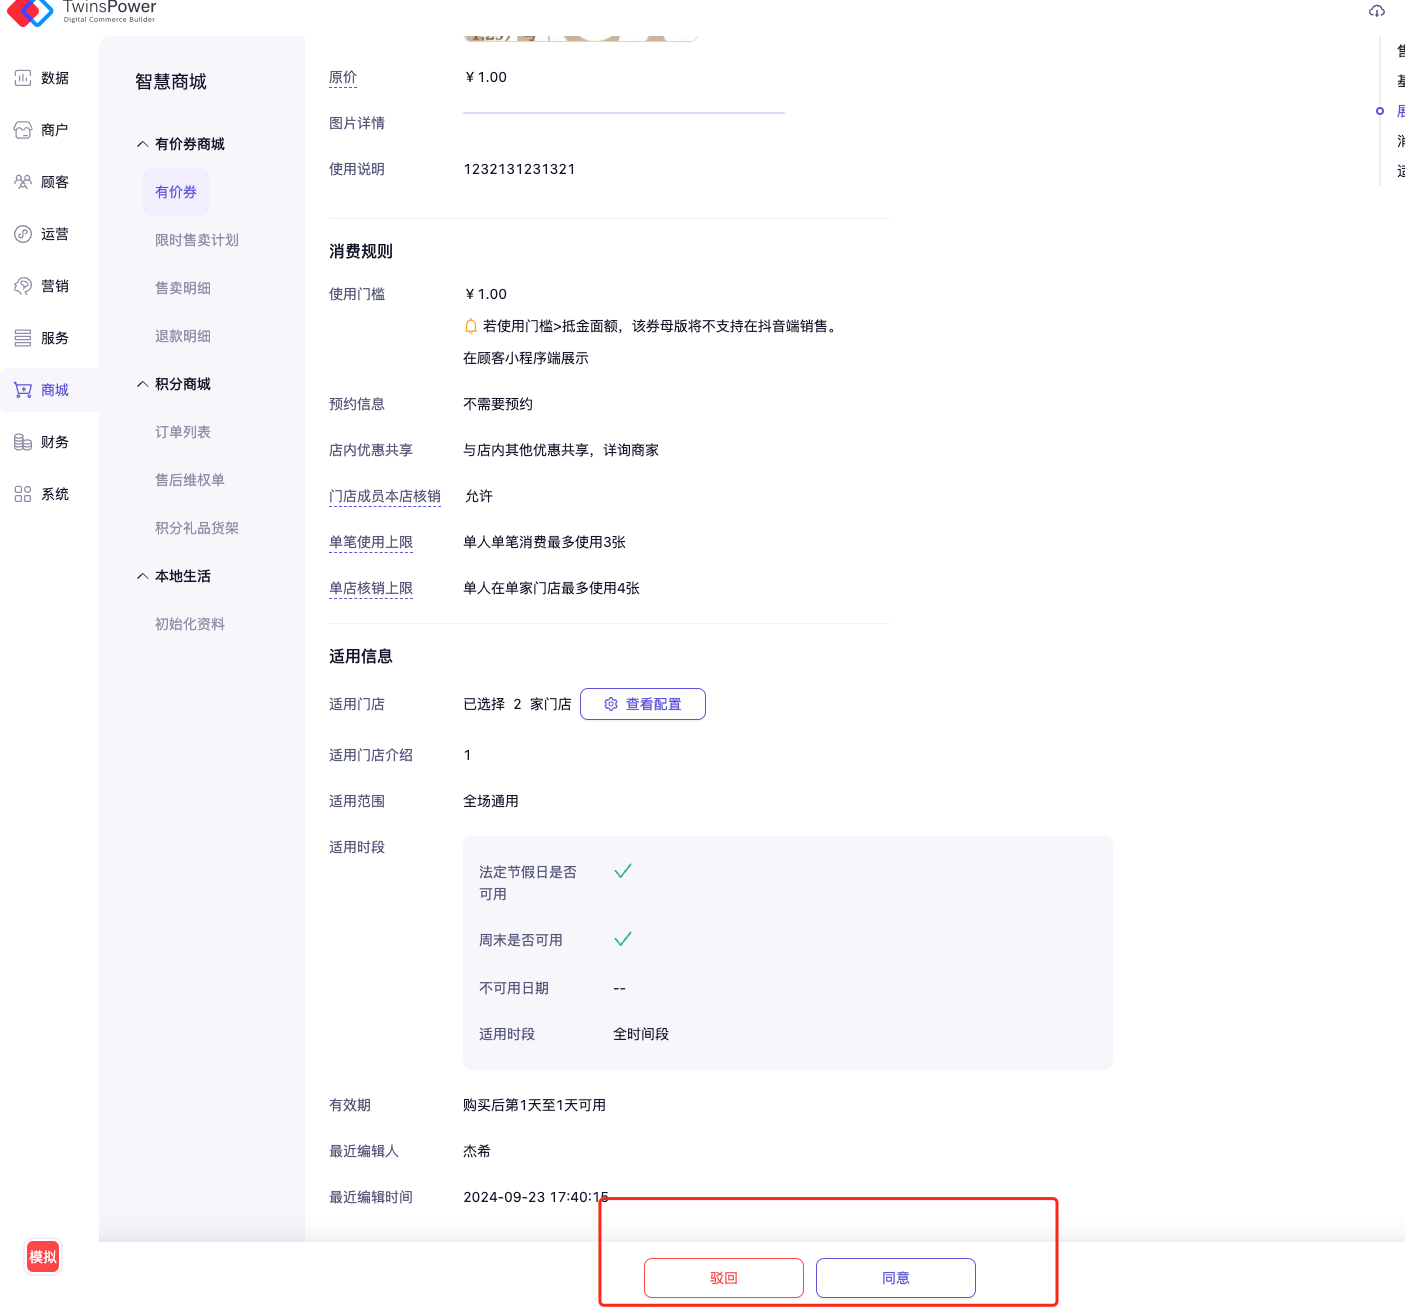The height and width of the screenshot is (1313, 1405).
Task: Click the 系统 grid icon
Action: pyautogui.click(x=23, y=494)
